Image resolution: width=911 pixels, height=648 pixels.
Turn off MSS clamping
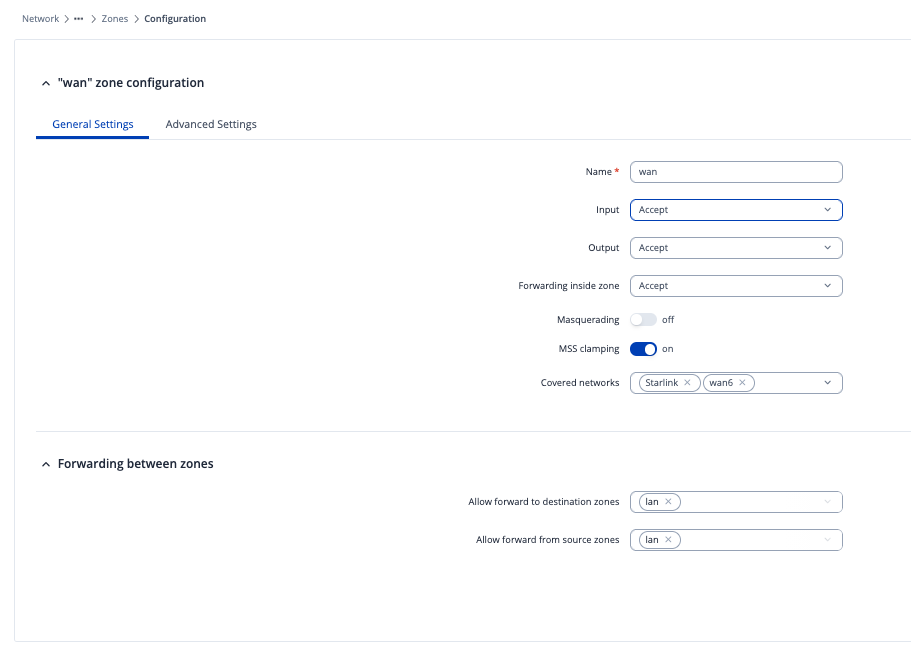(643, 349)
